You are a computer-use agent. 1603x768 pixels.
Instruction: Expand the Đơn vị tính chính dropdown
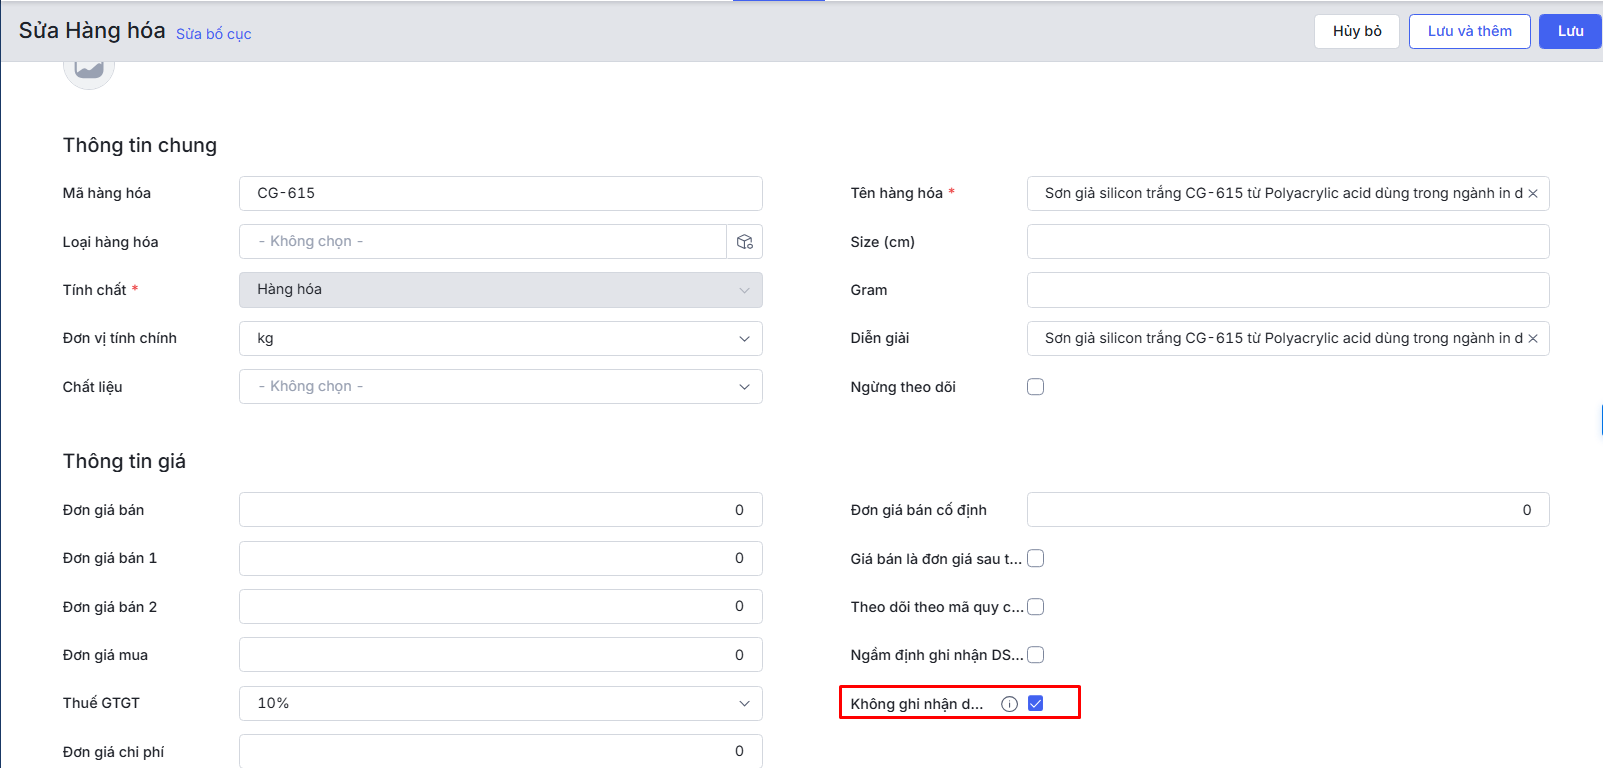(x=500, y=339)
